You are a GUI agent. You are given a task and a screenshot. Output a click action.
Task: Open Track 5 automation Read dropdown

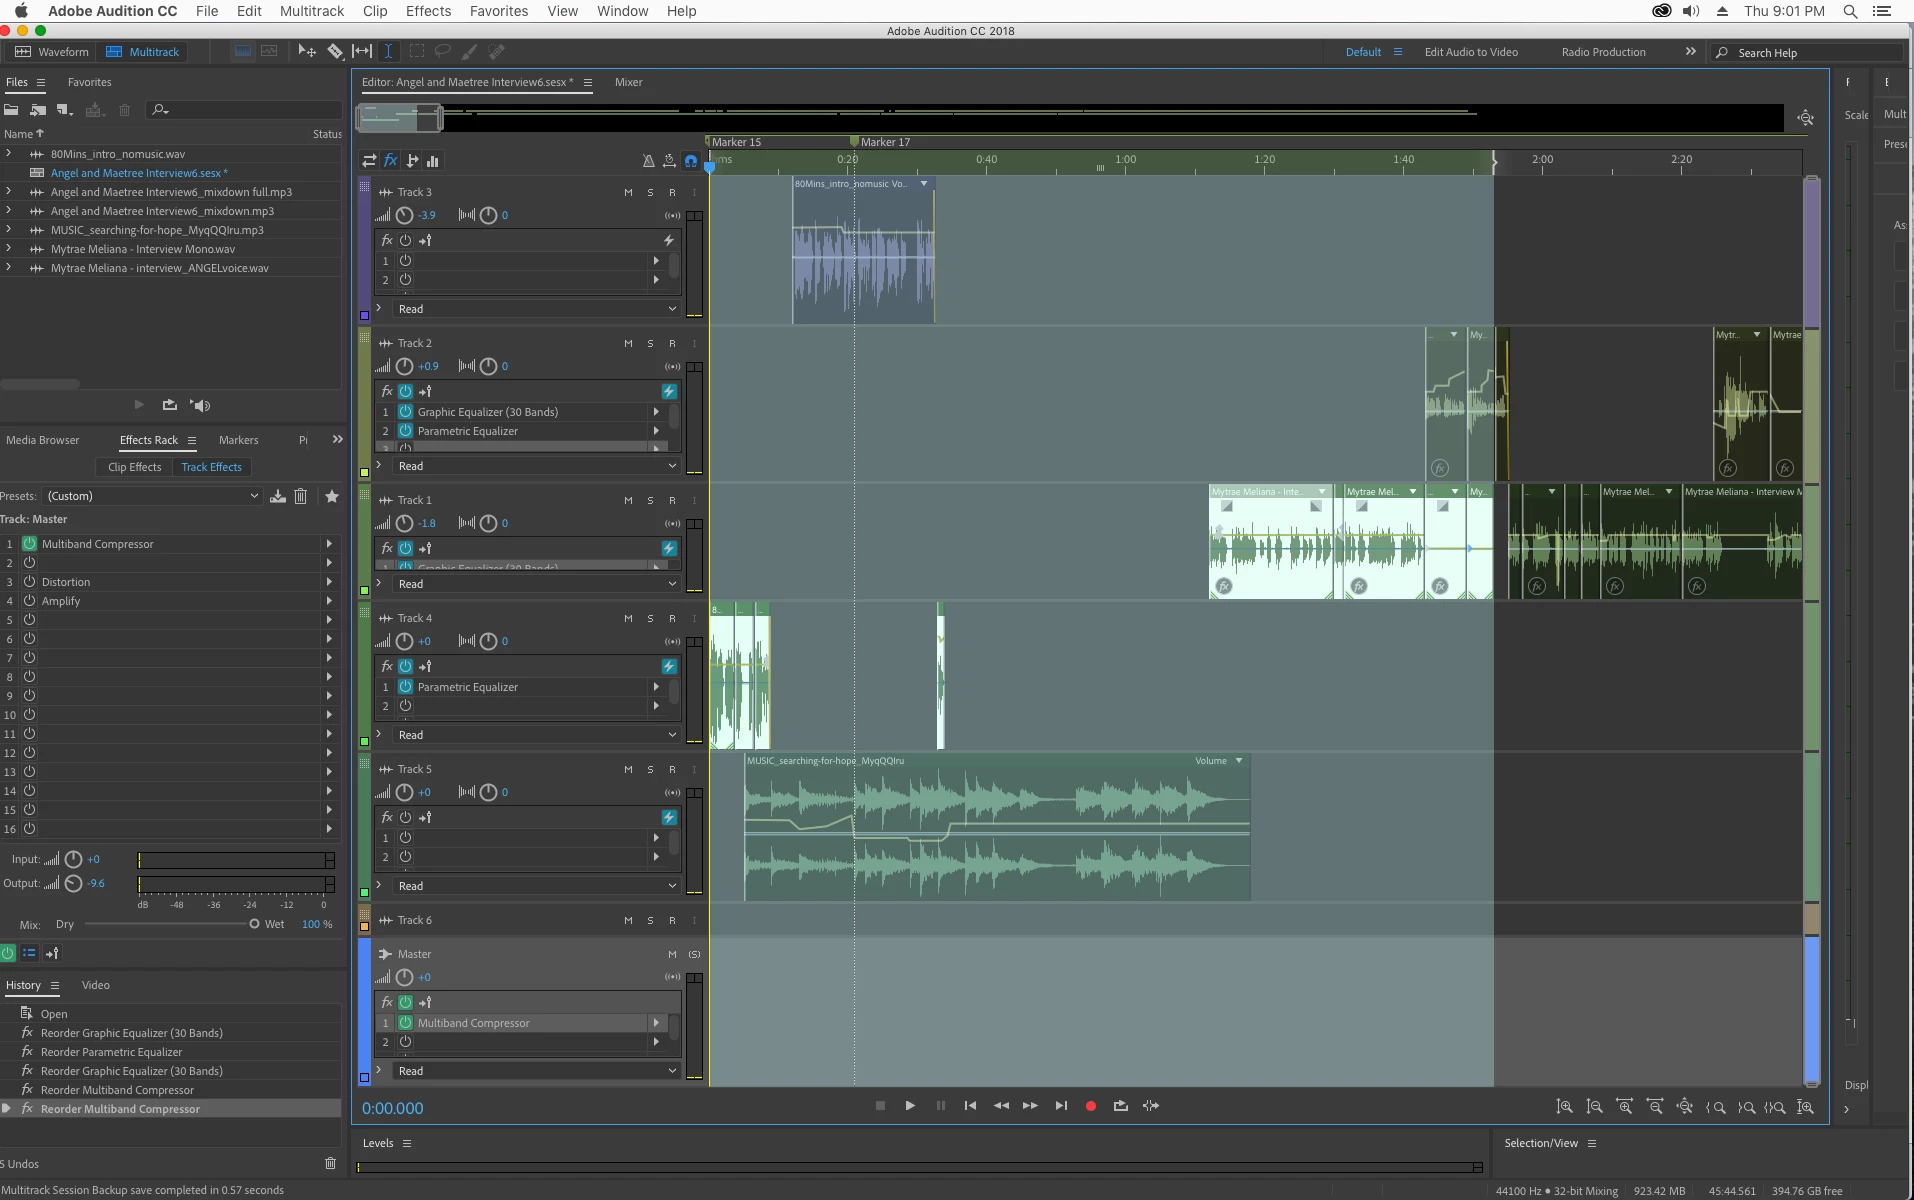click(x=538, y=886)
